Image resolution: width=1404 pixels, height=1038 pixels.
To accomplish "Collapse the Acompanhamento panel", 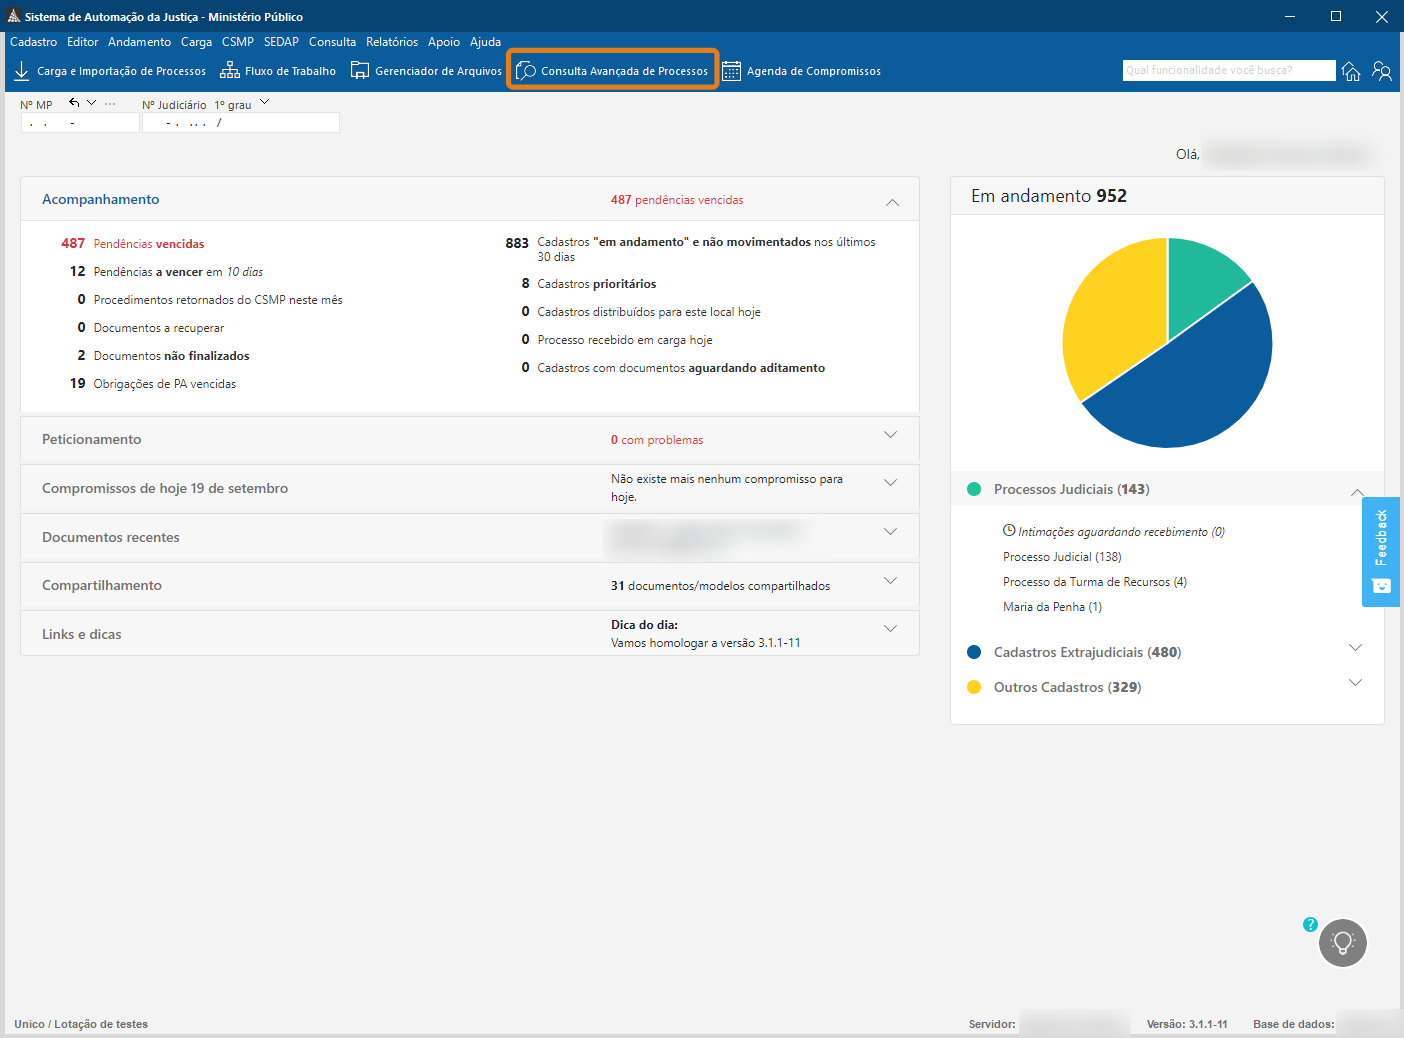I will [892, 201].
